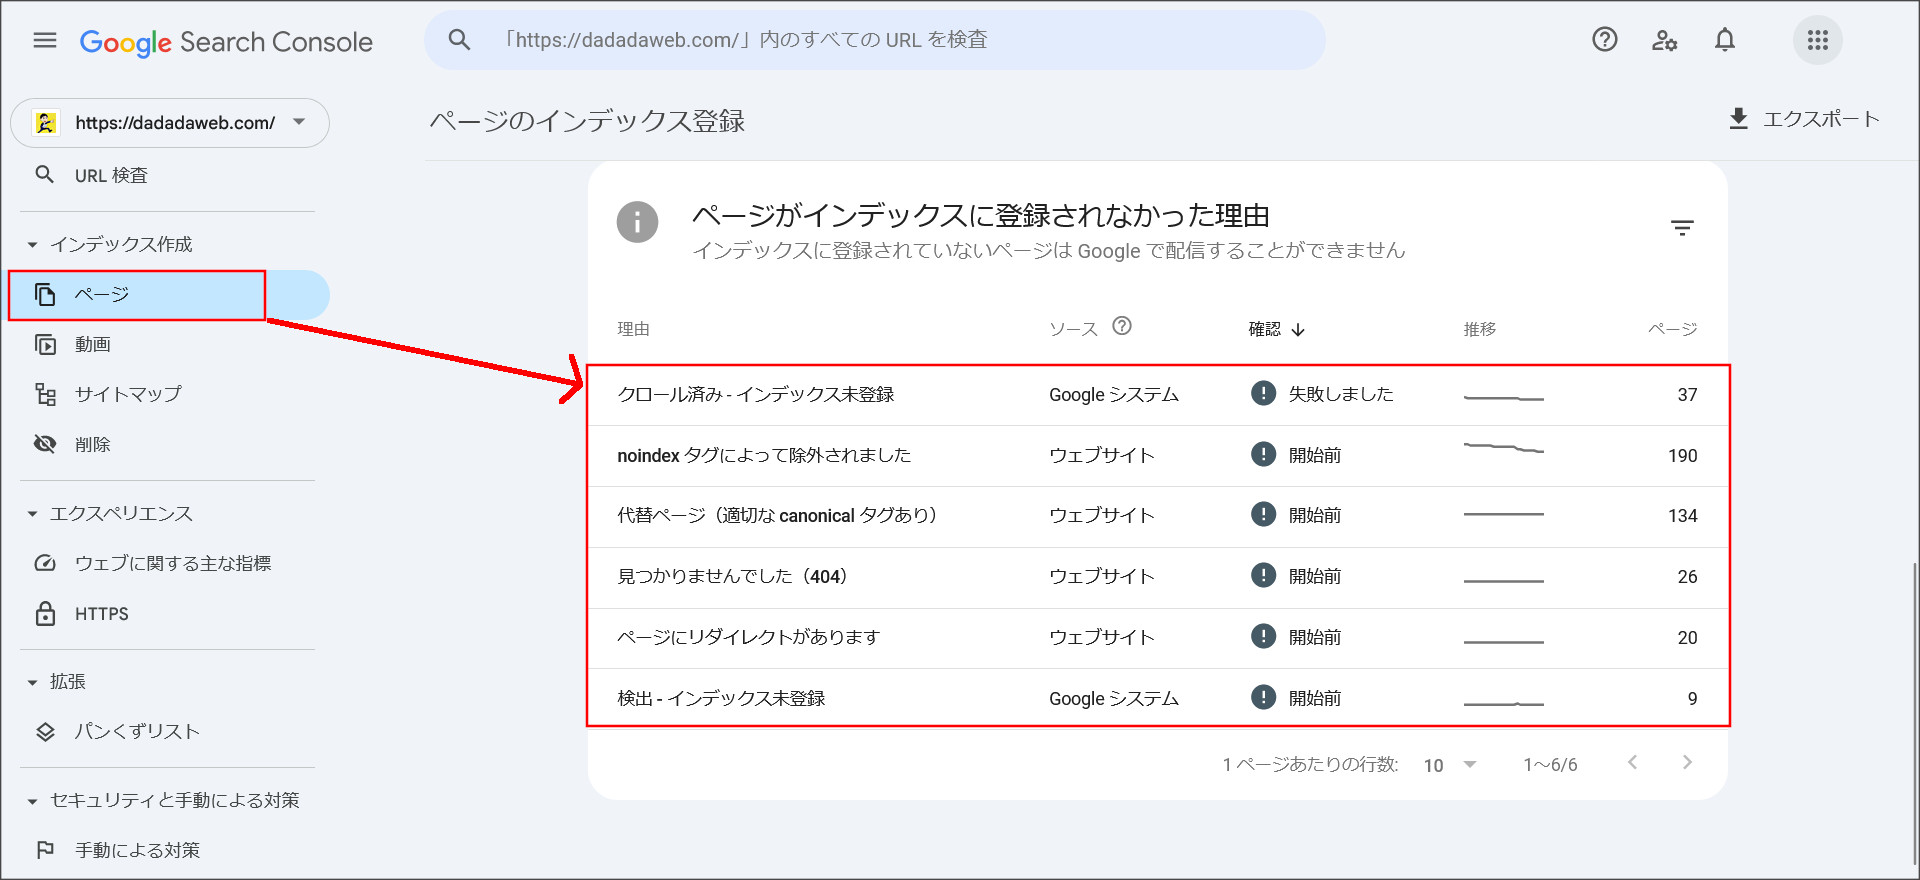Click the page count 190
Viewport: 1920px width, 880px height.
tap(1682, 456)
